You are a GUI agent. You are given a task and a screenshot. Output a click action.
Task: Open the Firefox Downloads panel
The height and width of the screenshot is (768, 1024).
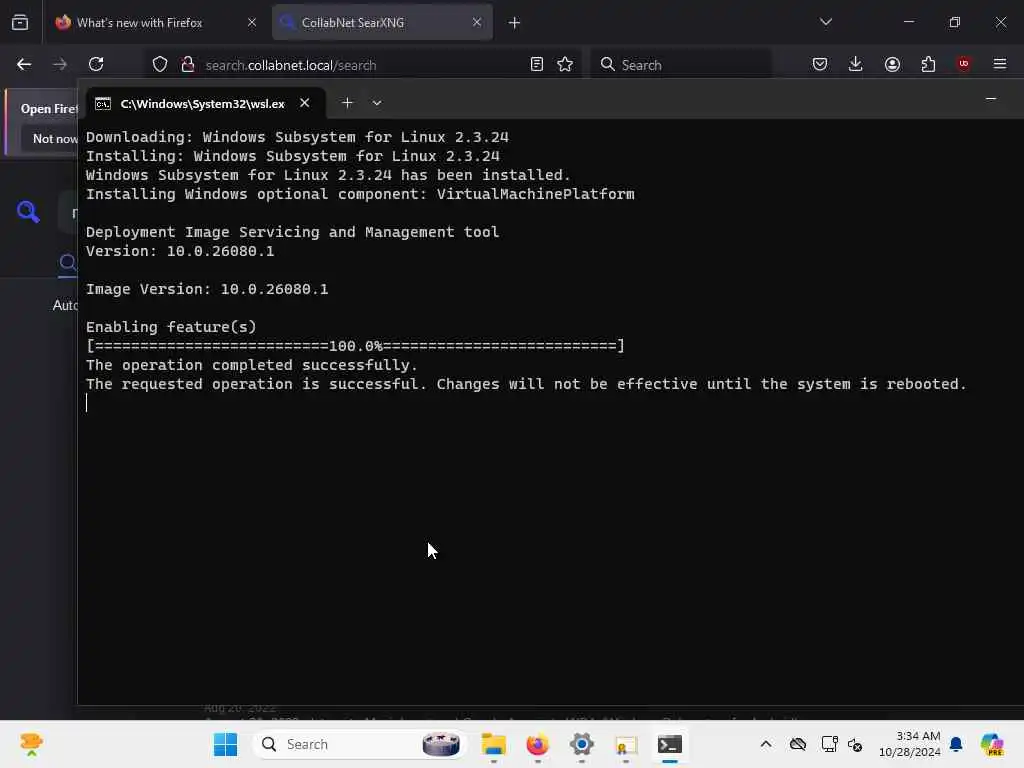tap(856, 64)
